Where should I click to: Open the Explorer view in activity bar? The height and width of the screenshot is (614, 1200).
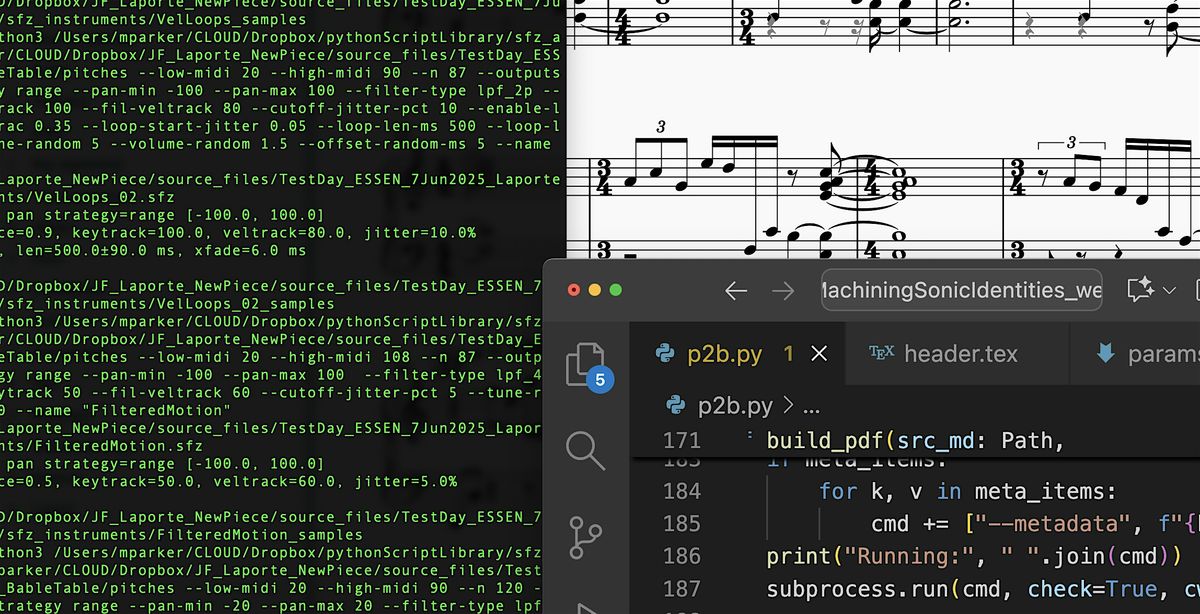pyautogui.click(x=584, y=364)
